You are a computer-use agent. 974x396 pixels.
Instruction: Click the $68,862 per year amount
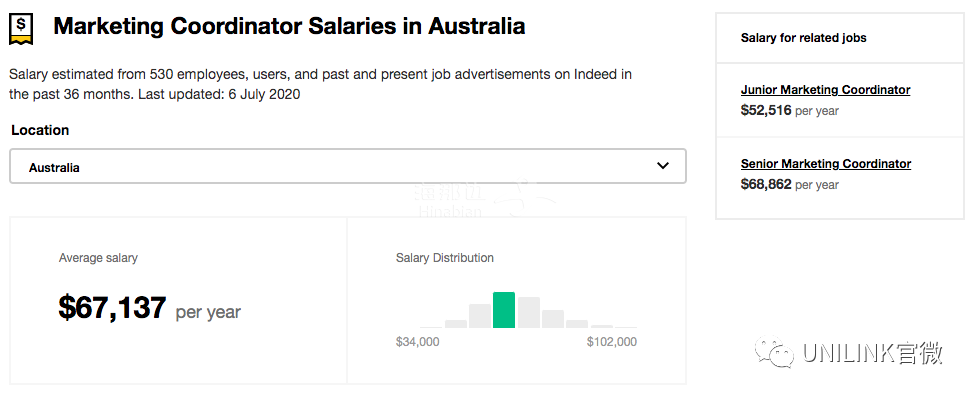pos(790,184)
